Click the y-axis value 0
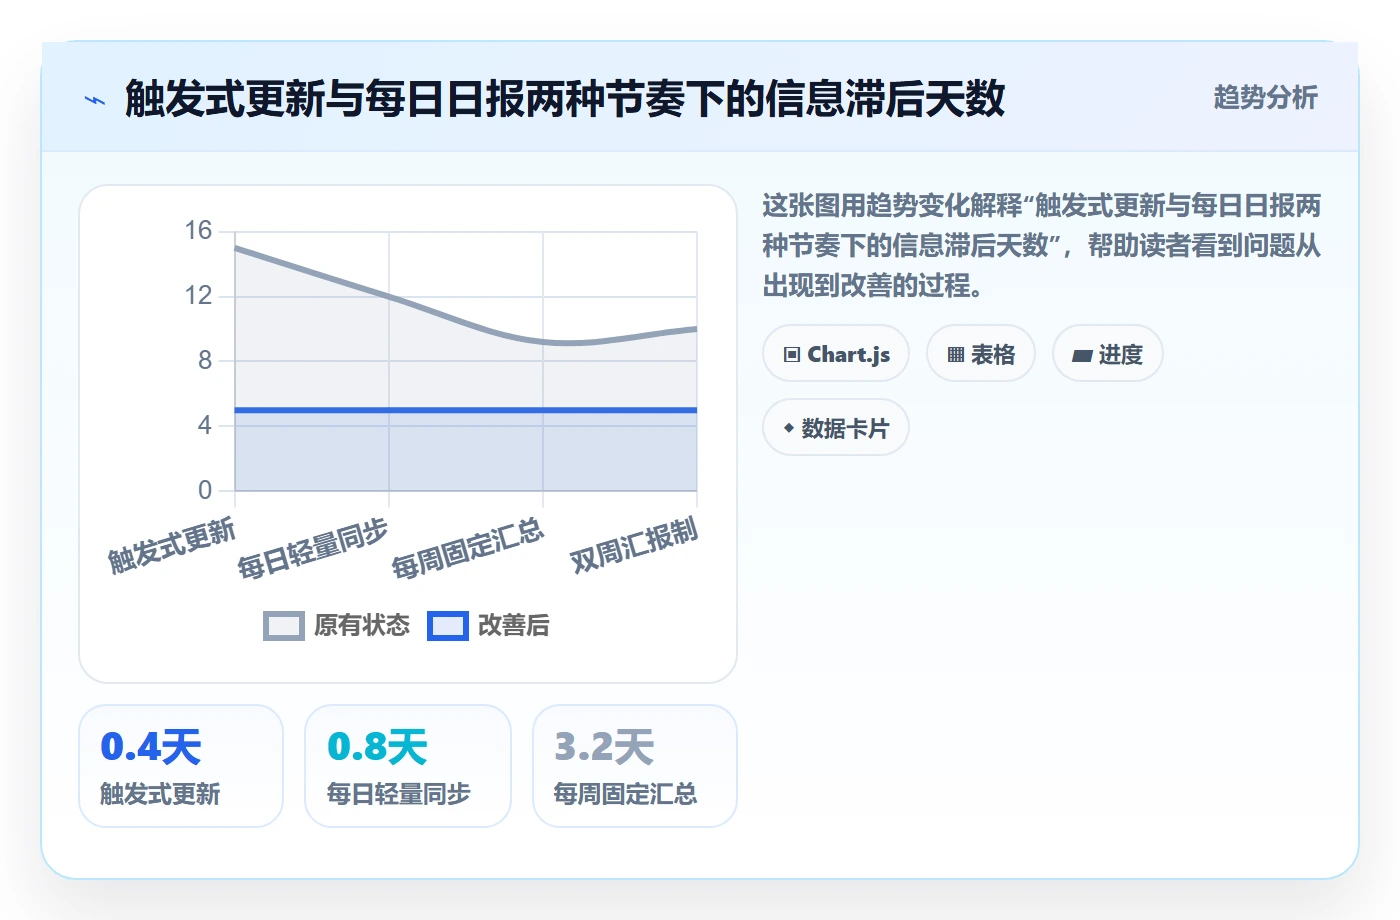1400x920 pixels. (x=205, y=490)
